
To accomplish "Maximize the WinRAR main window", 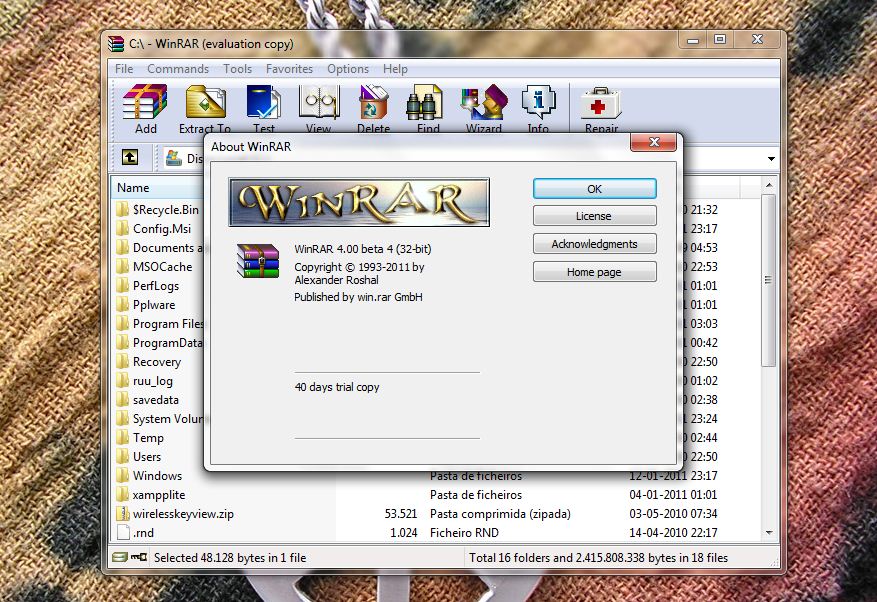I will tap(720, 40).
